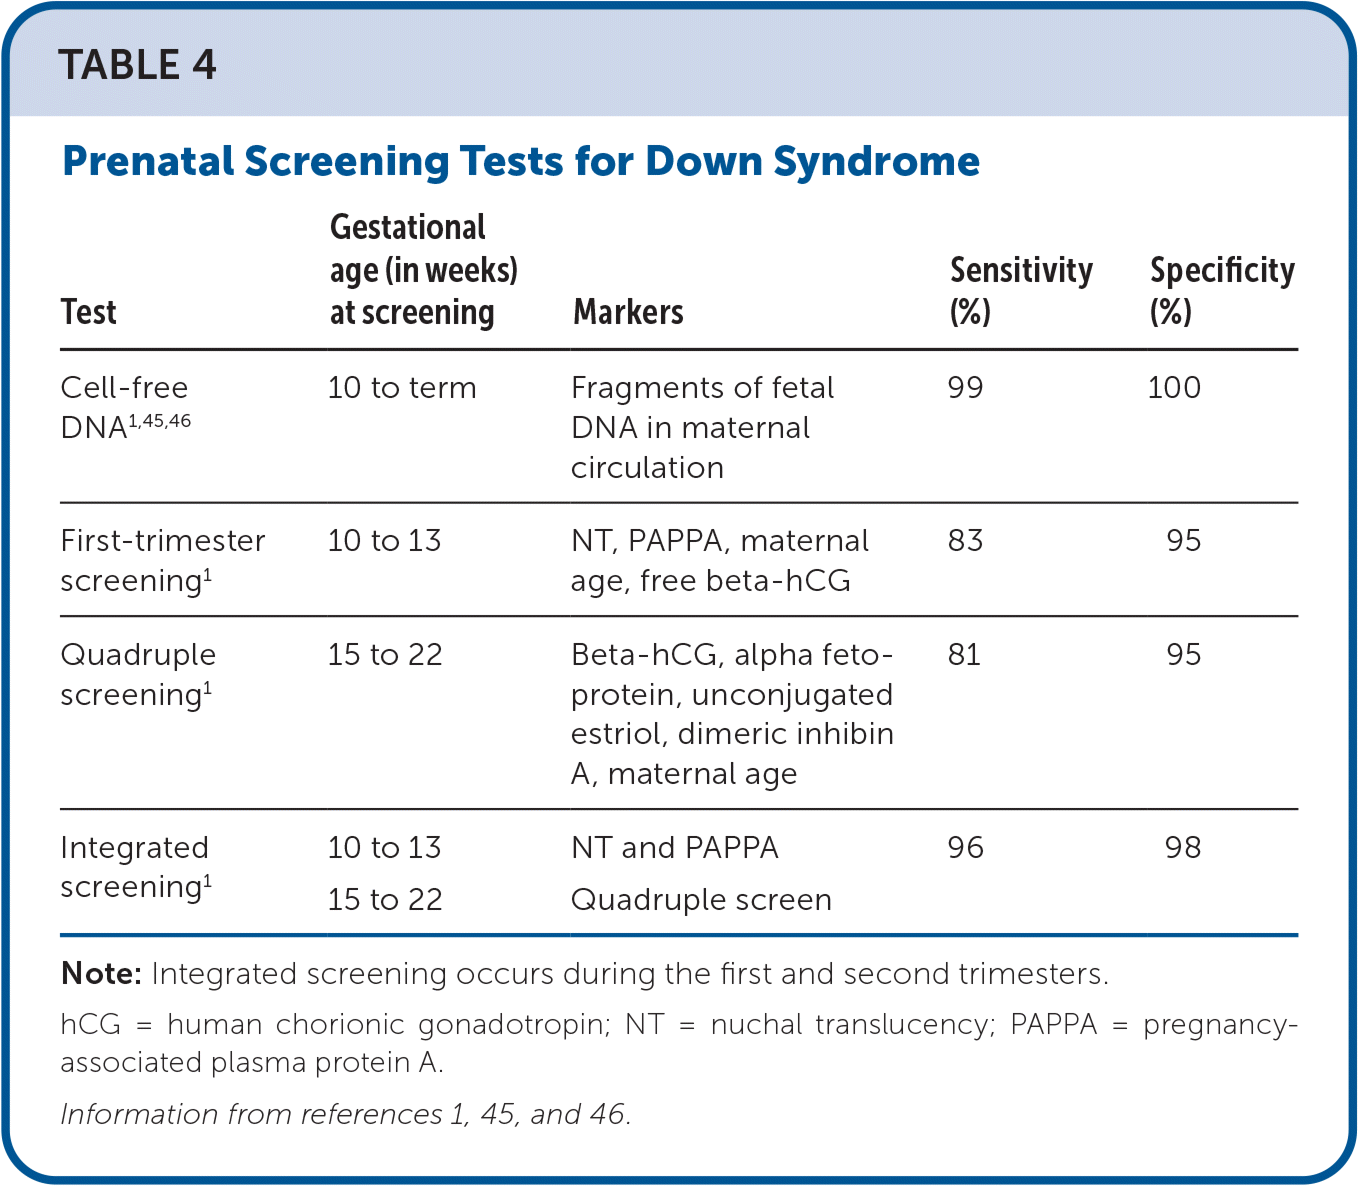Select the First-trimester sensitivity value 83
This screenshot has height=1186, width=1358.
[x=965, y=541]
